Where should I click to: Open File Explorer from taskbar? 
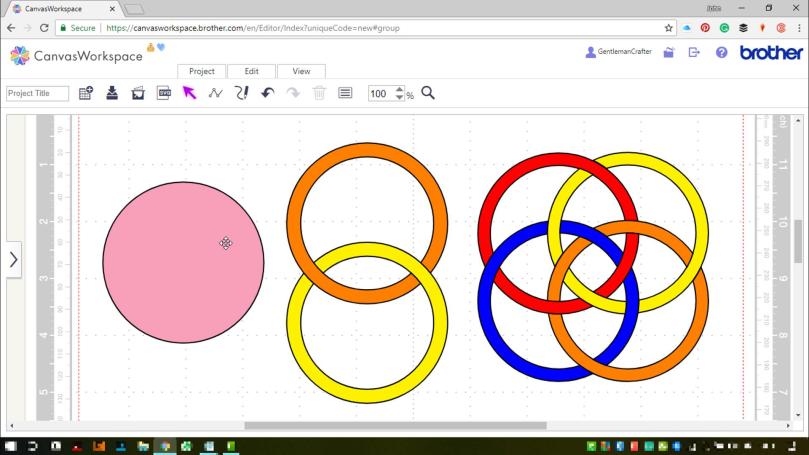[x=143, y=446]
